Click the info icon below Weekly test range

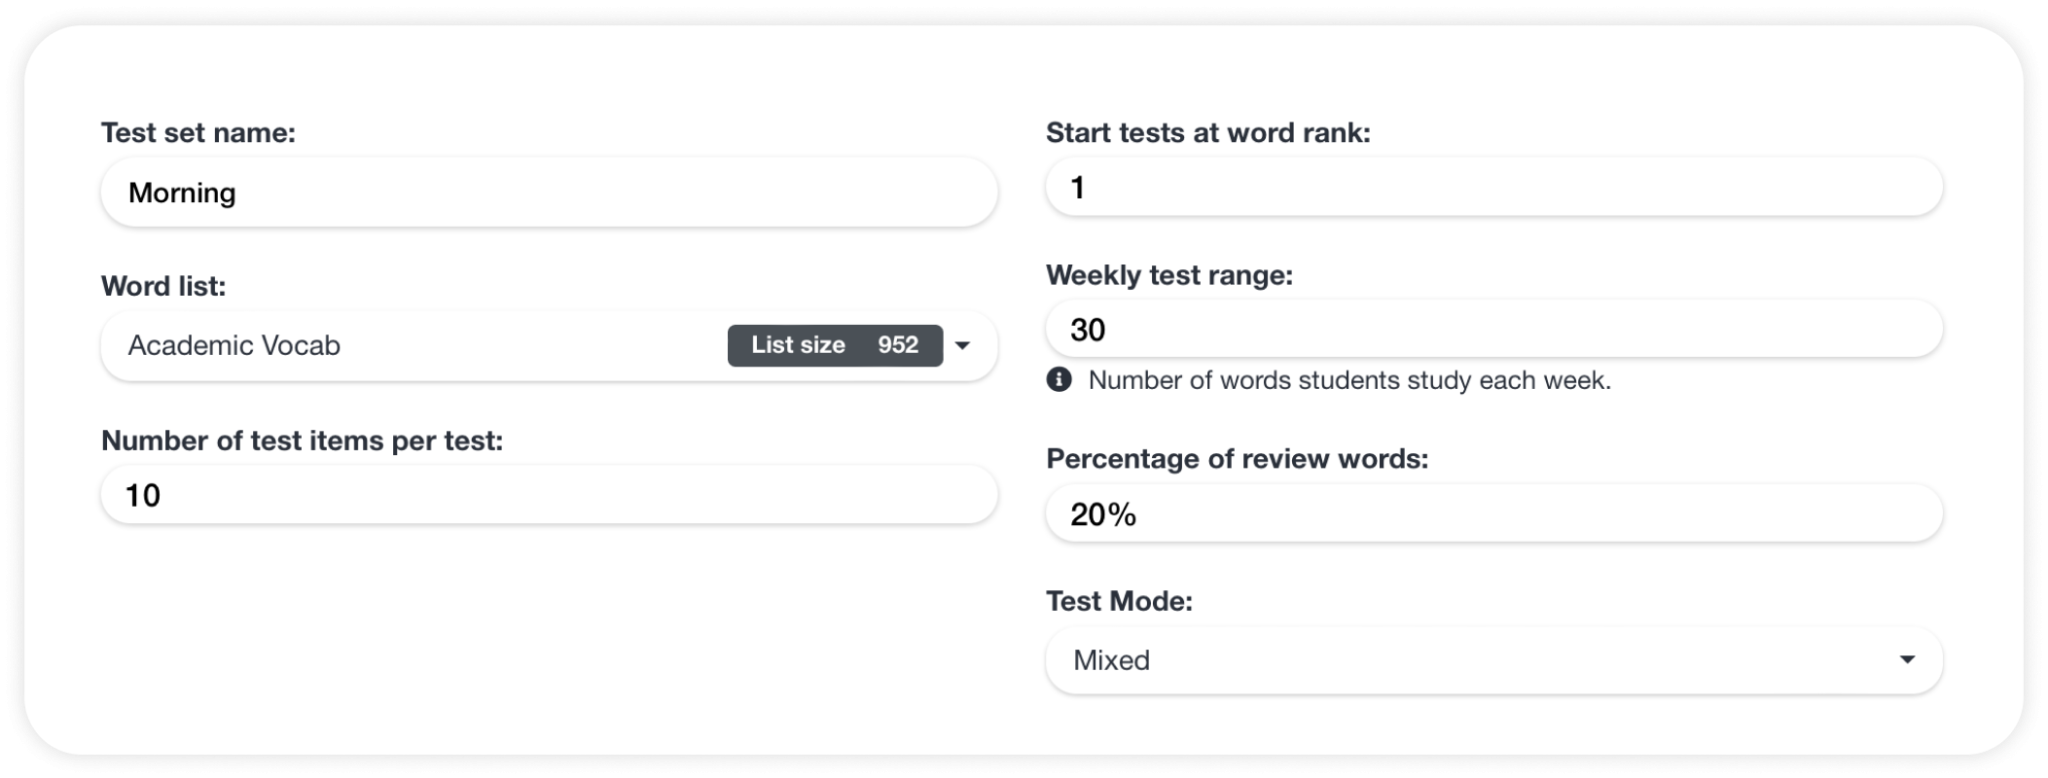pos(1060,380)
